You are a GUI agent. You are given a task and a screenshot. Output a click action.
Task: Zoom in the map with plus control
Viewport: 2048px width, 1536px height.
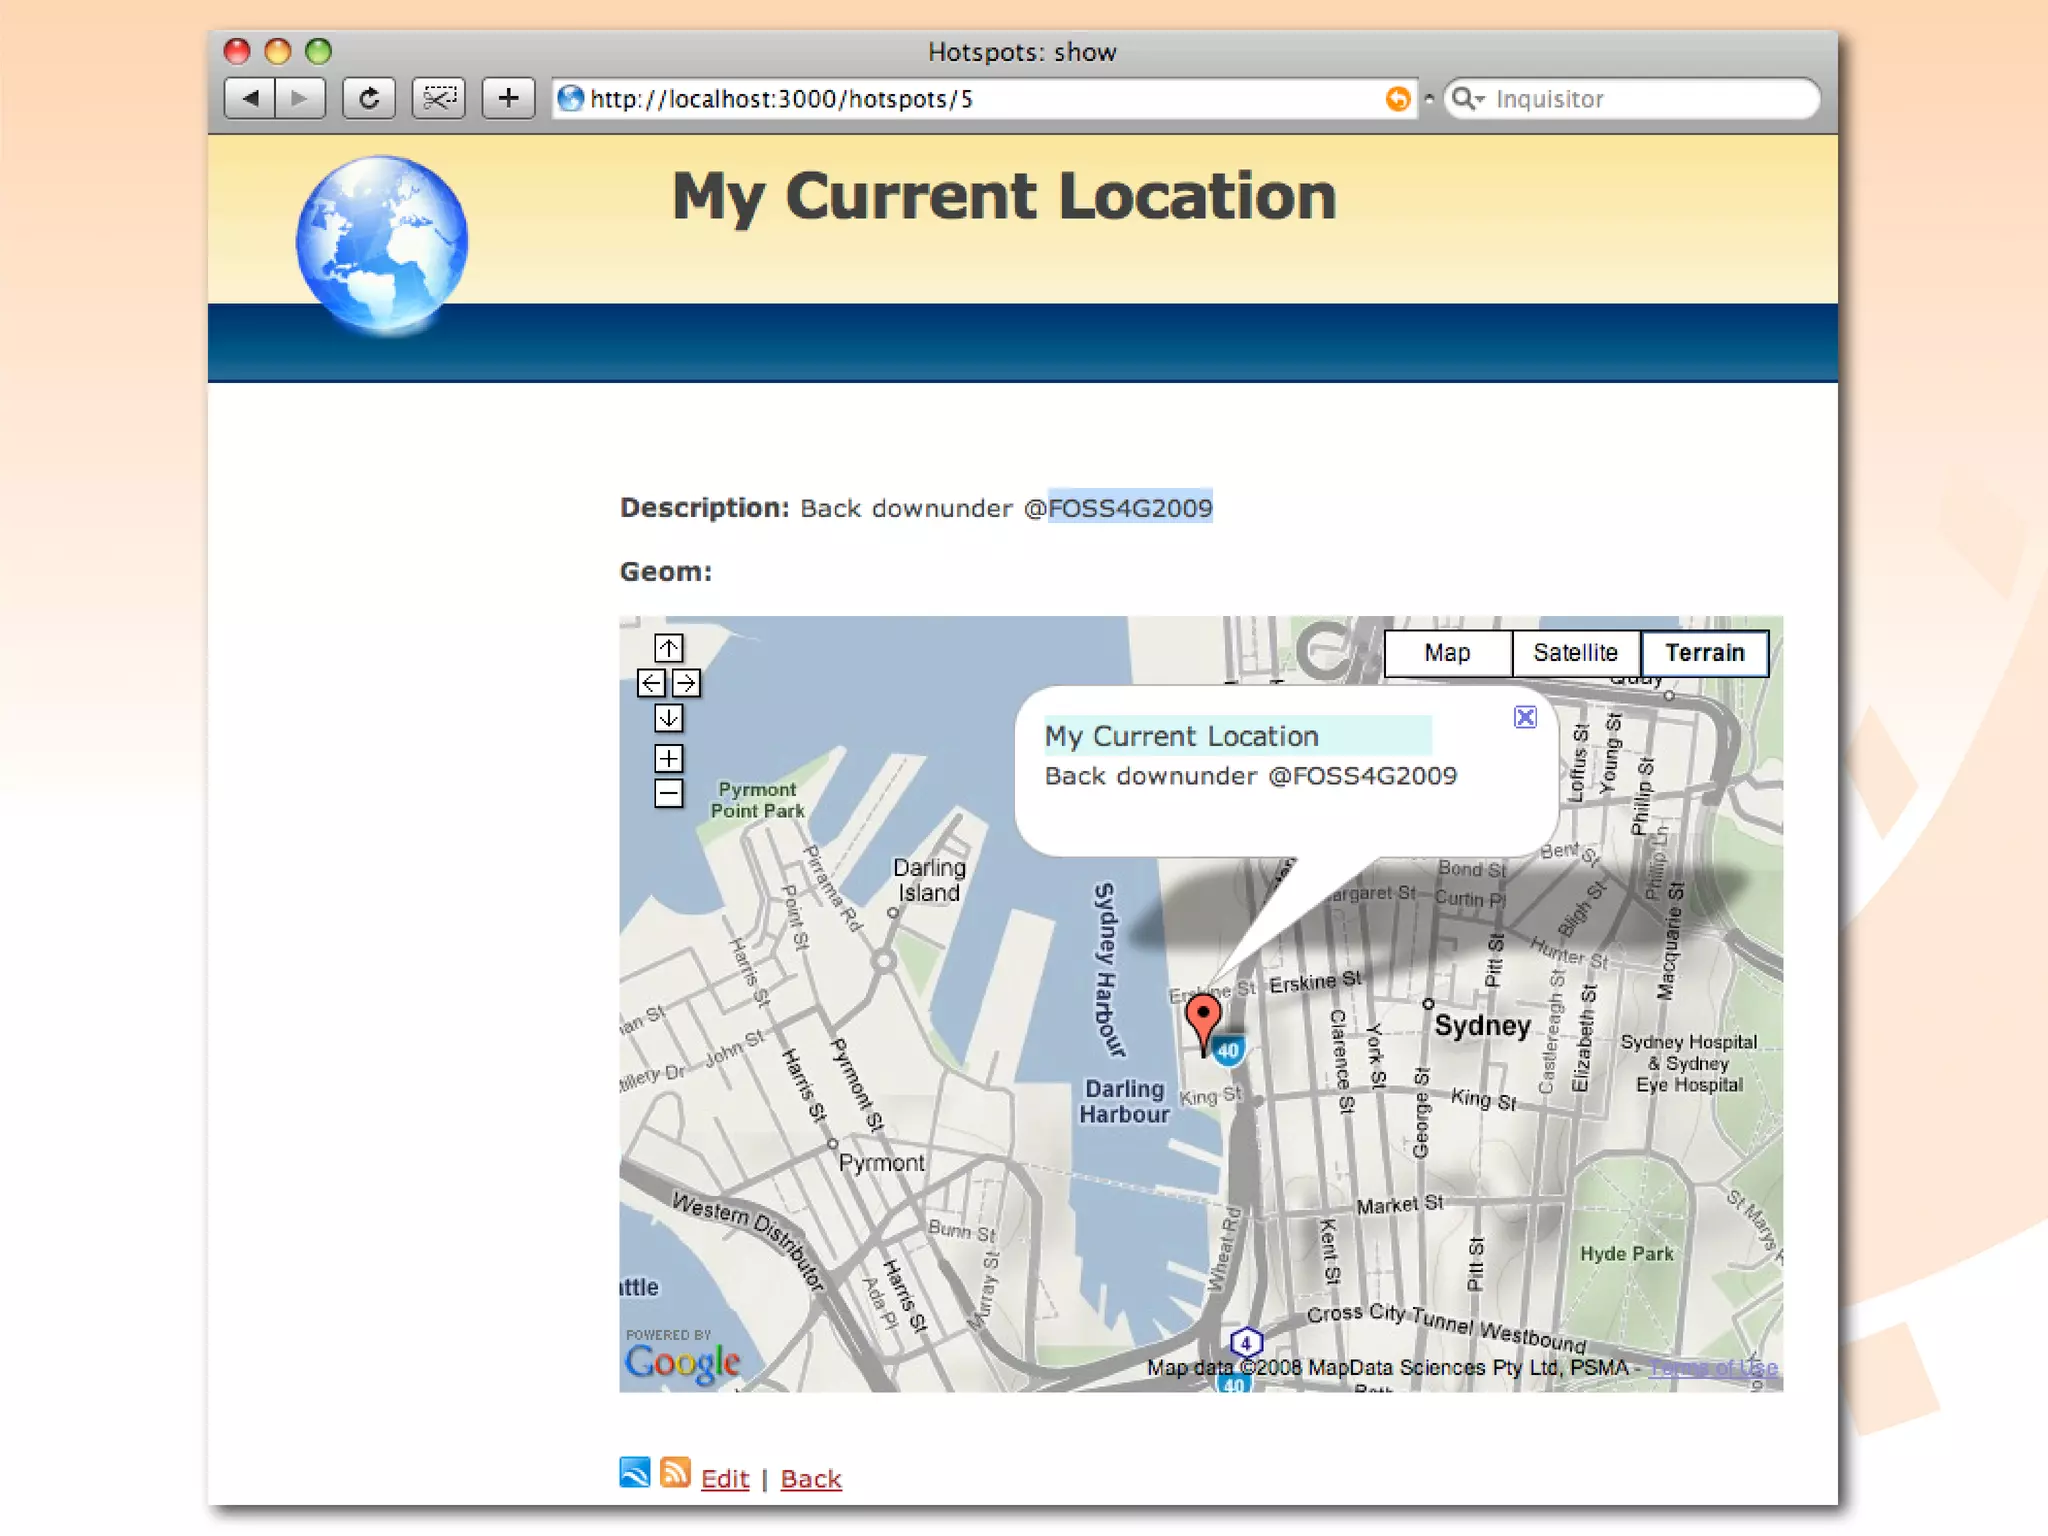pyautogui.click(x=668, y=758)
